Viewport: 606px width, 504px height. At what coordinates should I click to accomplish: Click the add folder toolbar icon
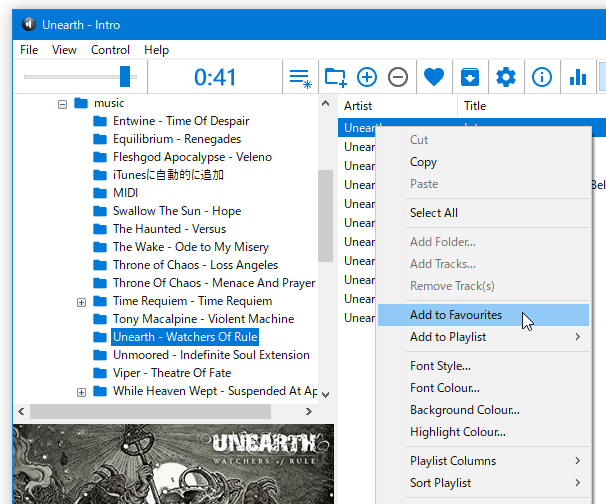(335, 77)
